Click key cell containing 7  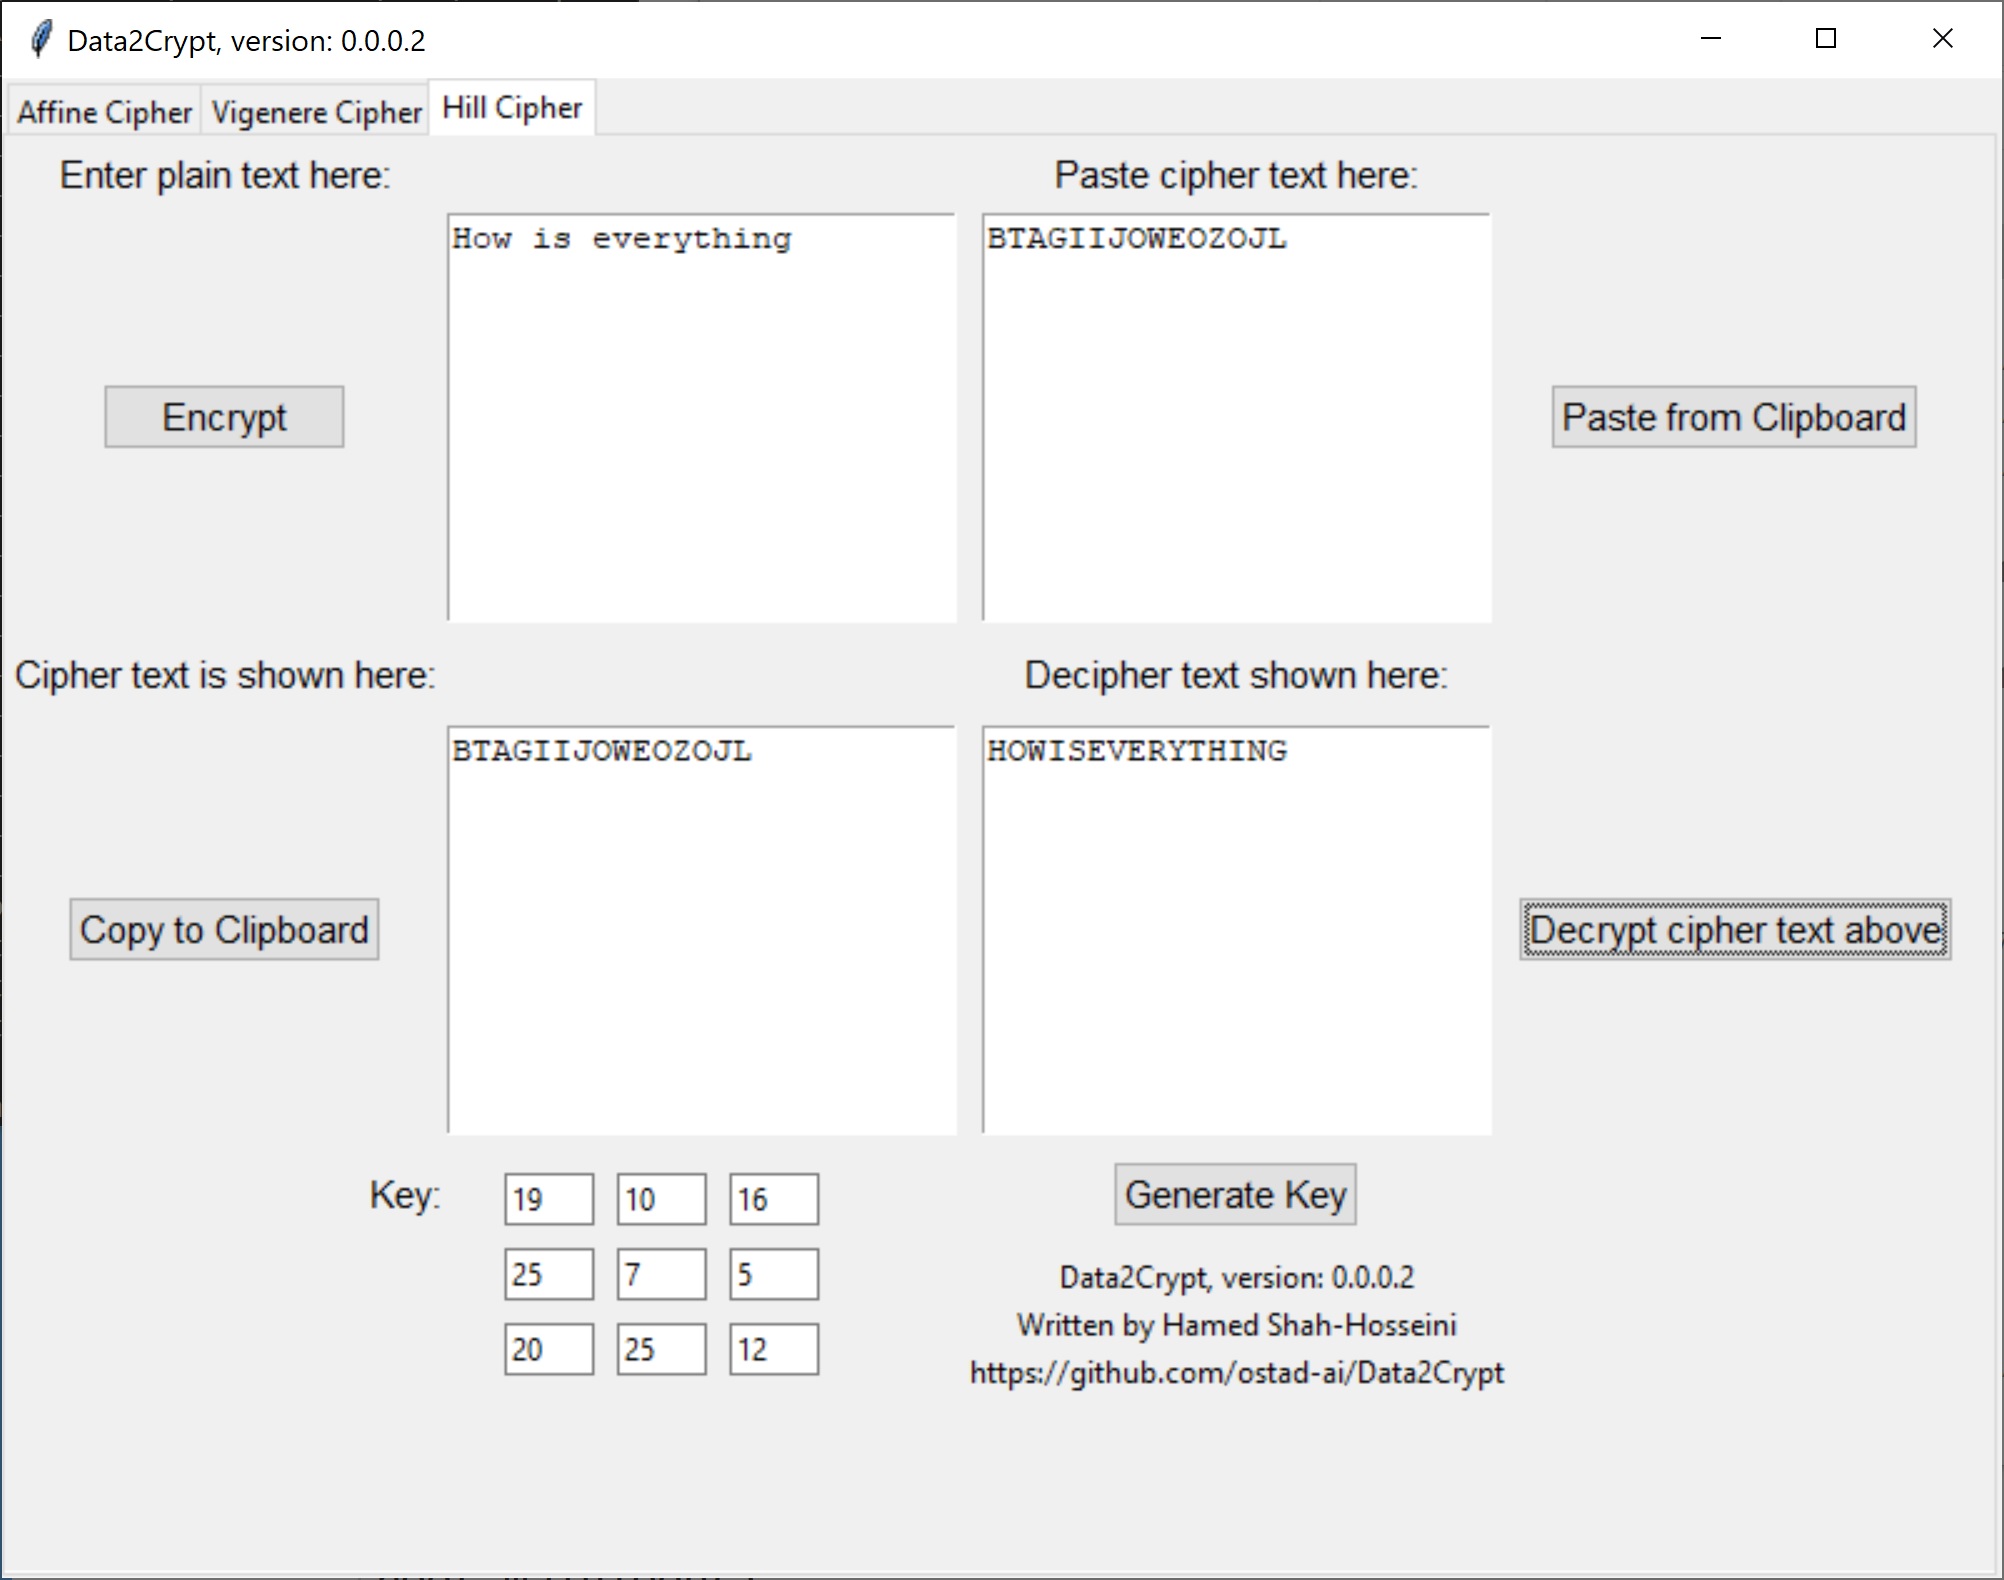point(660,1274)
